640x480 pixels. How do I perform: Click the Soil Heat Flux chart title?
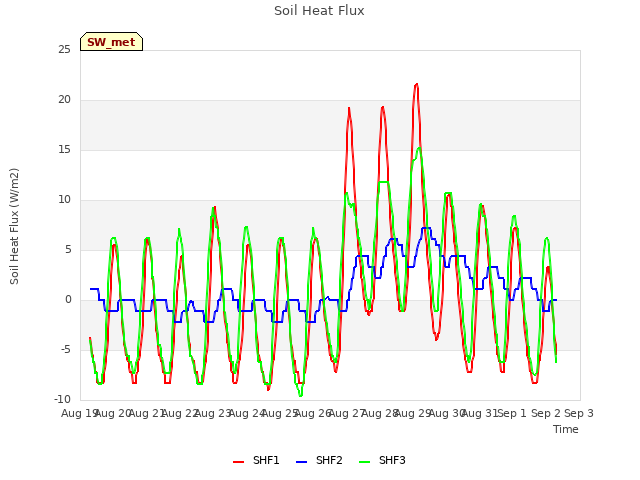[x=319, y=11]
